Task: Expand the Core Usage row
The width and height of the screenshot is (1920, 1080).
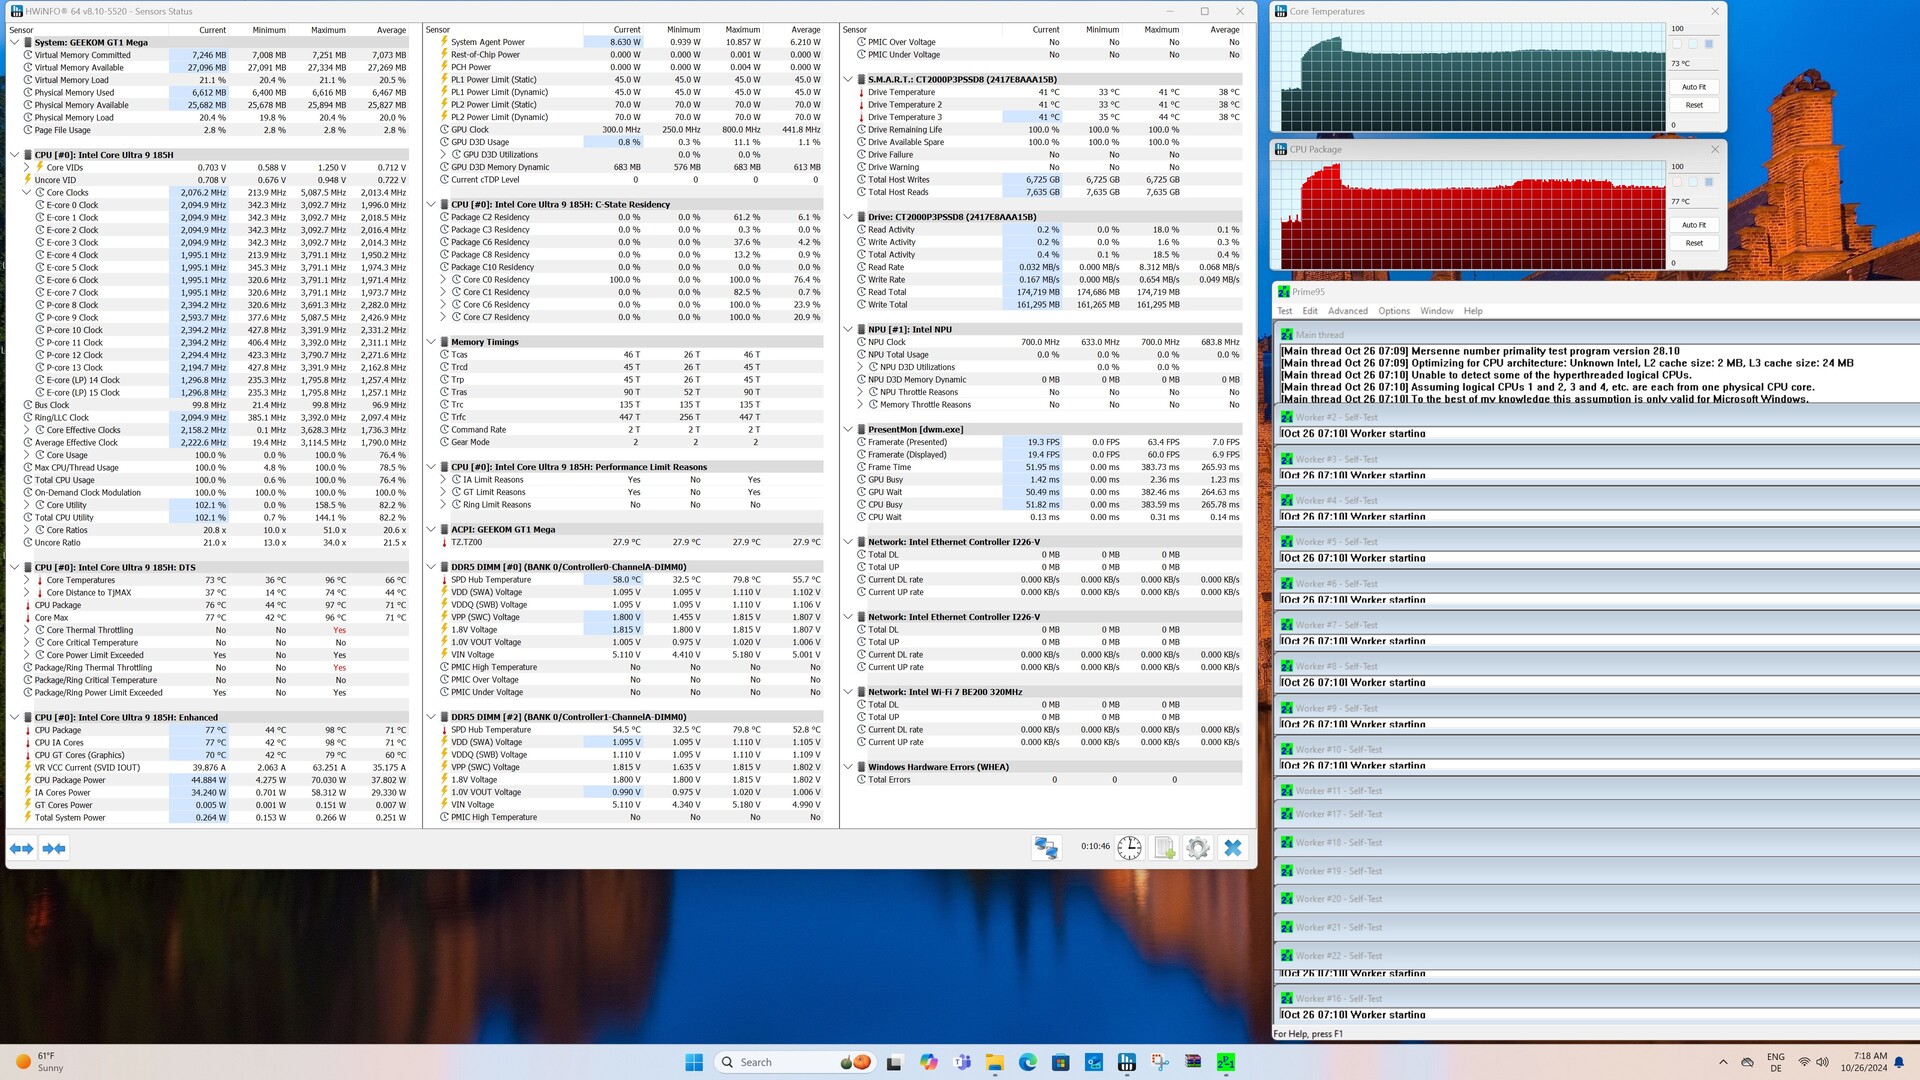Action: point(27,455)
